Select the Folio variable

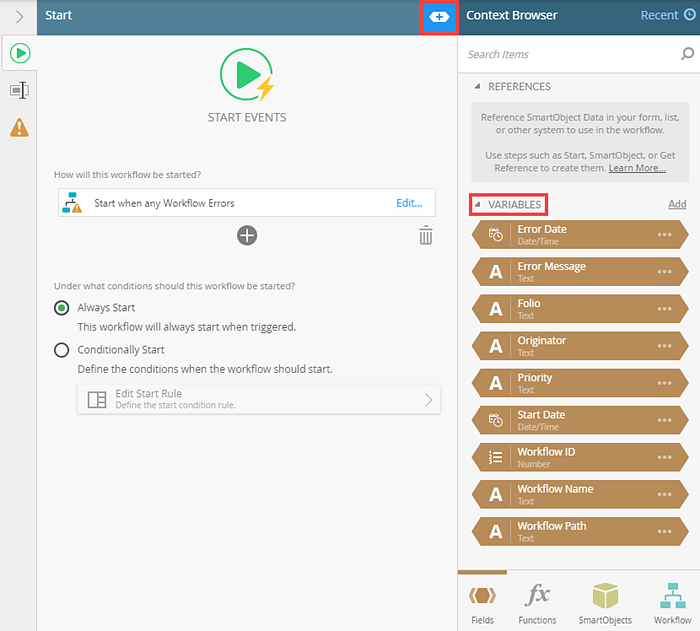coord(580,309)
